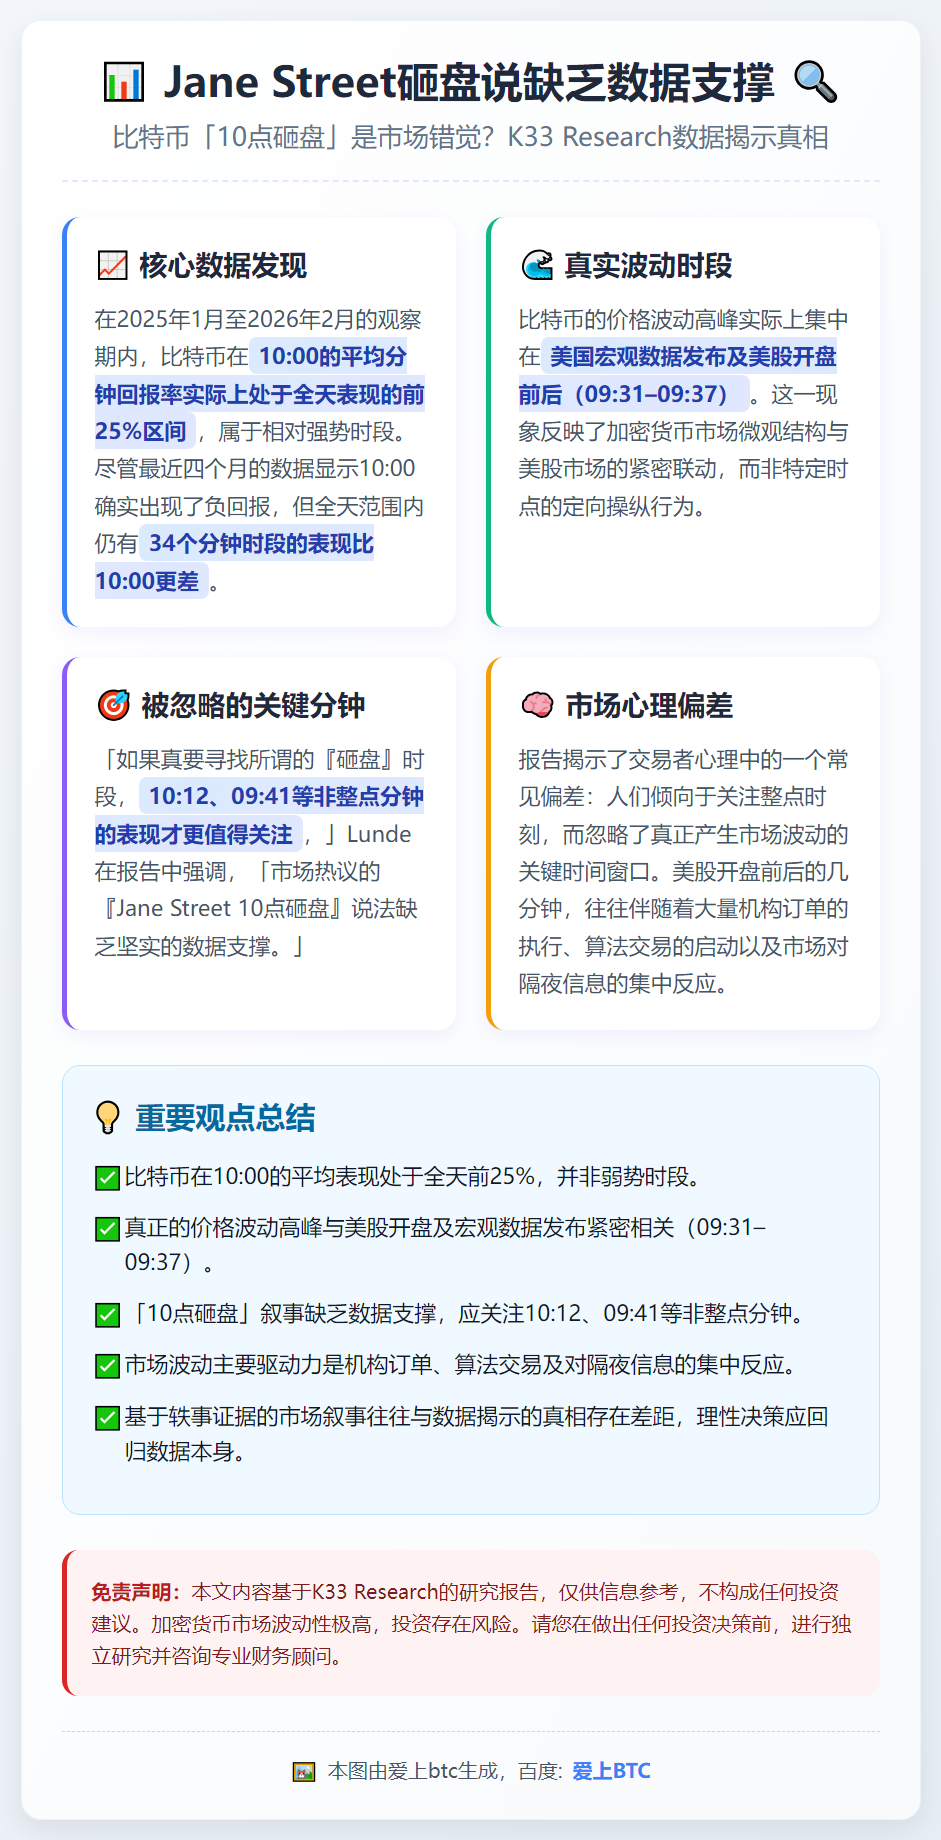The width and height of the screenshot is (941, 1840).
Task: Click the checkmark beside 「10点砸盘」叙事缺乏数据支撑
Action: click(107, 1315)
